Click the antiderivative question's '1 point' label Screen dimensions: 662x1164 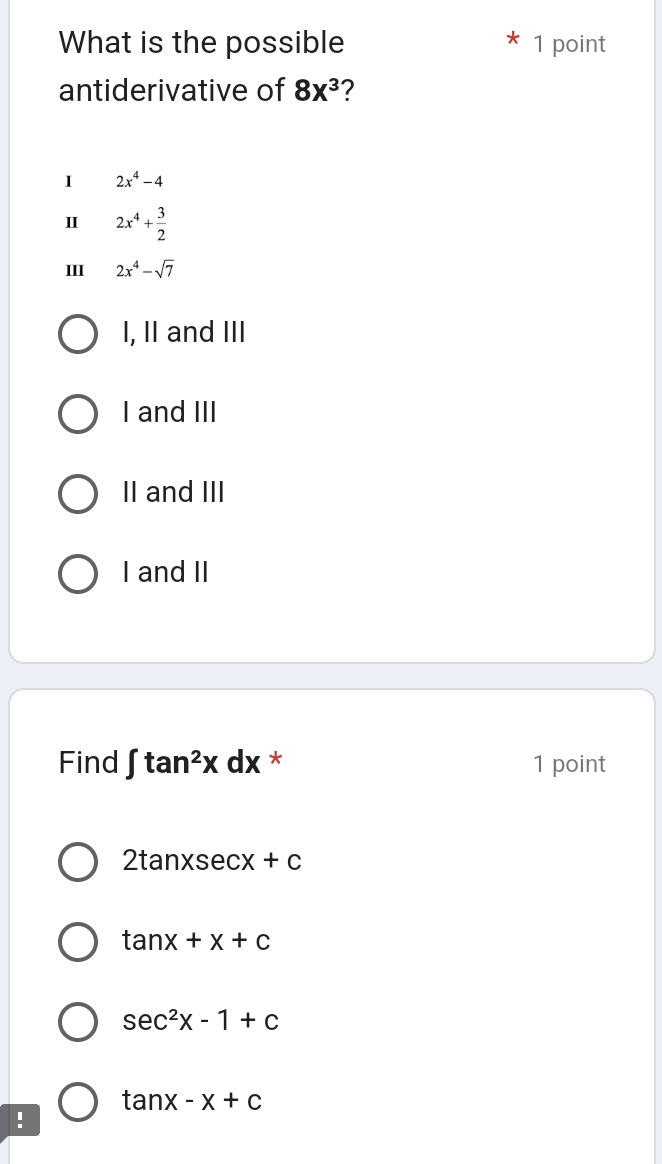[569, 44]
